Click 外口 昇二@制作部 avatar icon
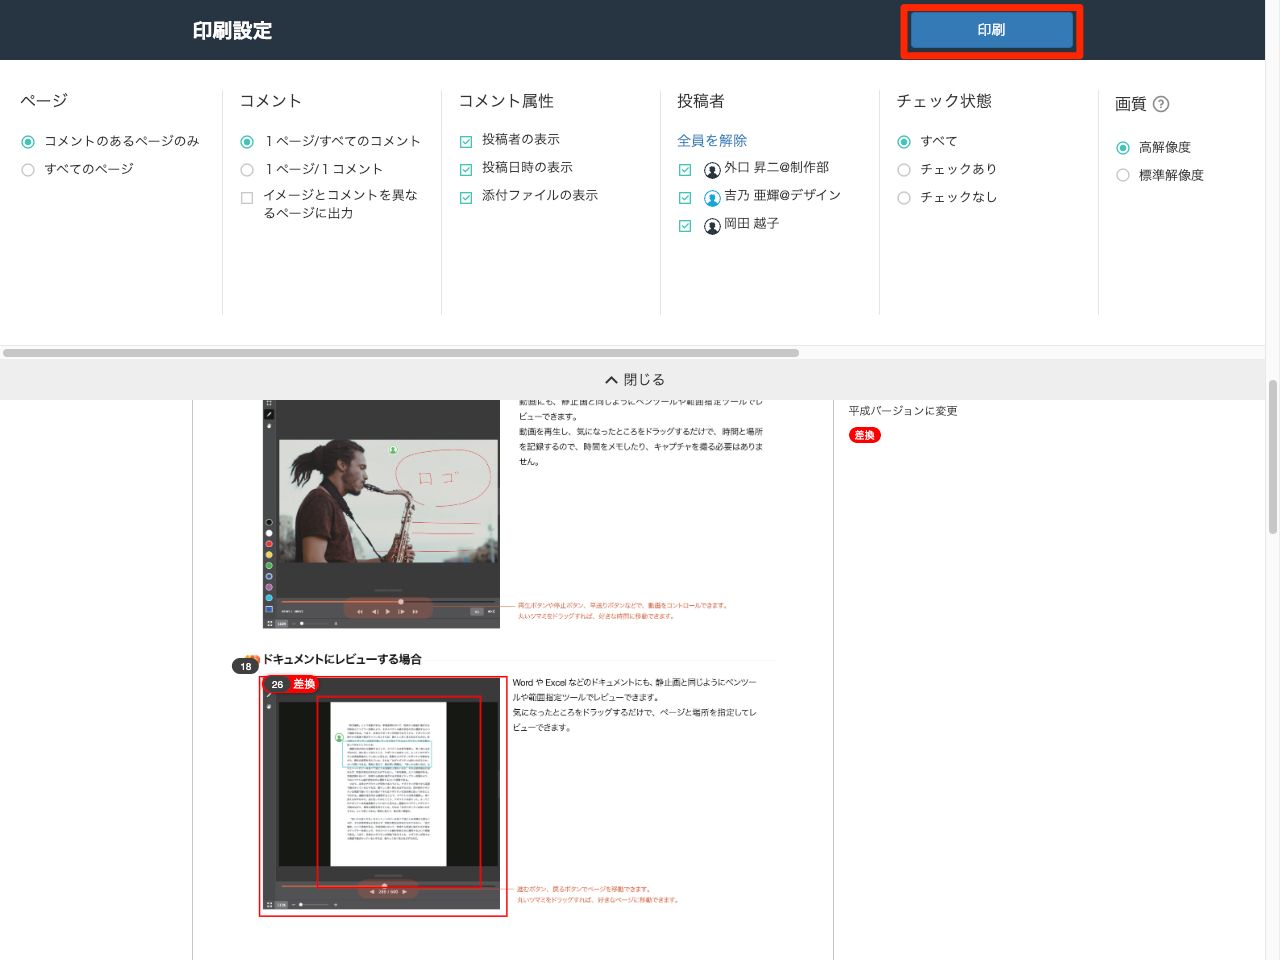 712,170
